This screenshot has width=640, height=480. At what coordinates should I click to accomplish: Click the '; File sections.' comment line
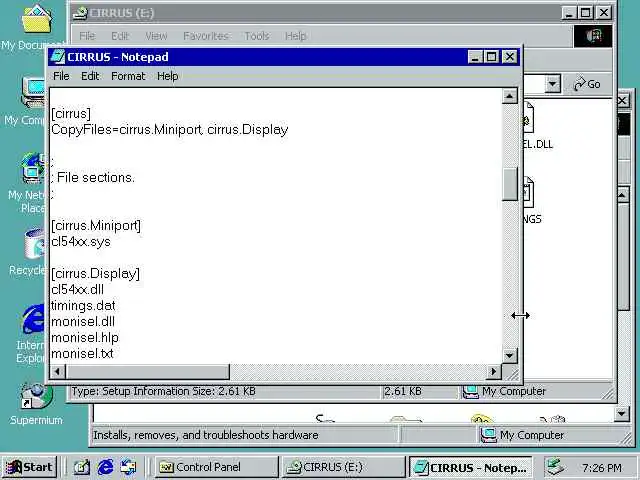(x=93, y=178)
